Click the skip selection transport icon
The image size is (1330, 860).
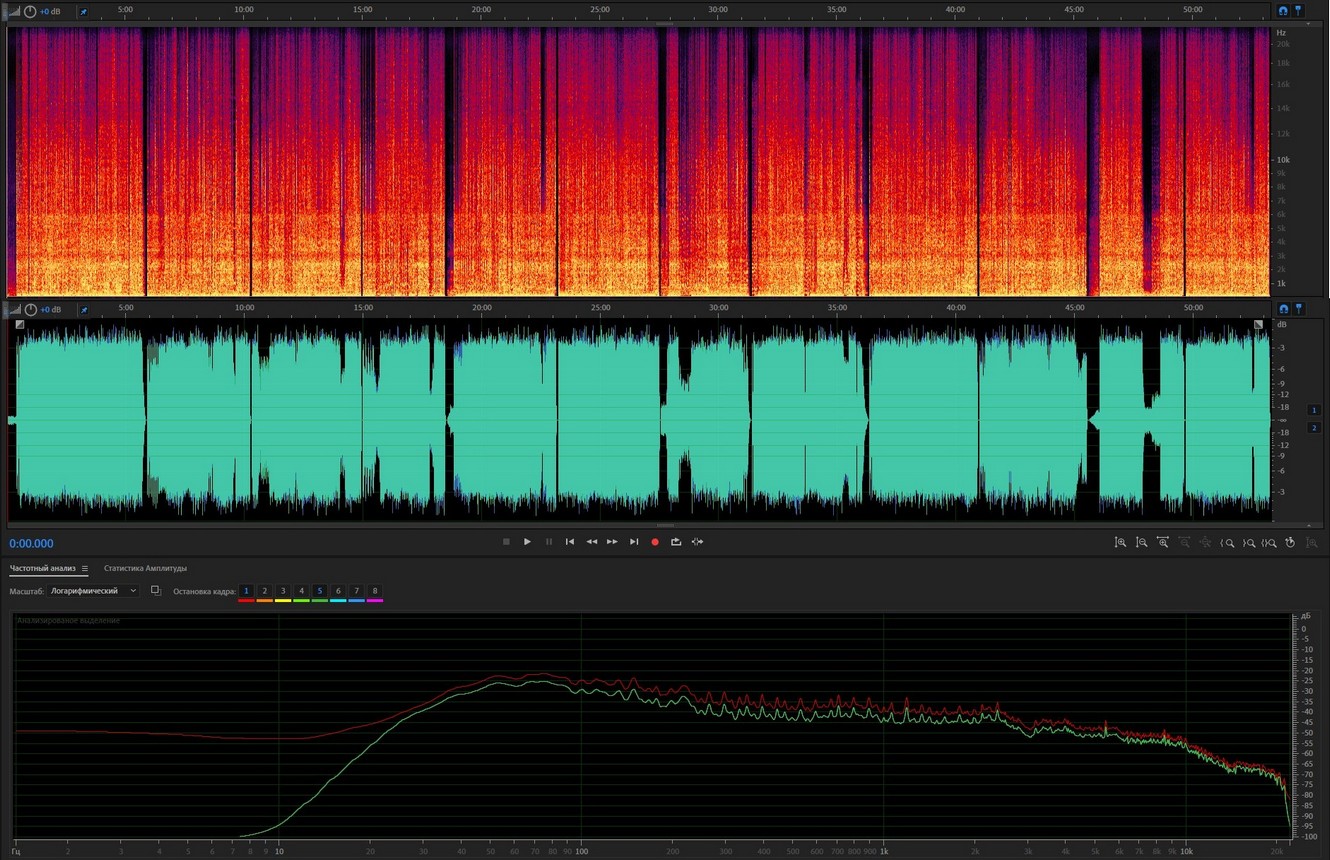(697, 542)
